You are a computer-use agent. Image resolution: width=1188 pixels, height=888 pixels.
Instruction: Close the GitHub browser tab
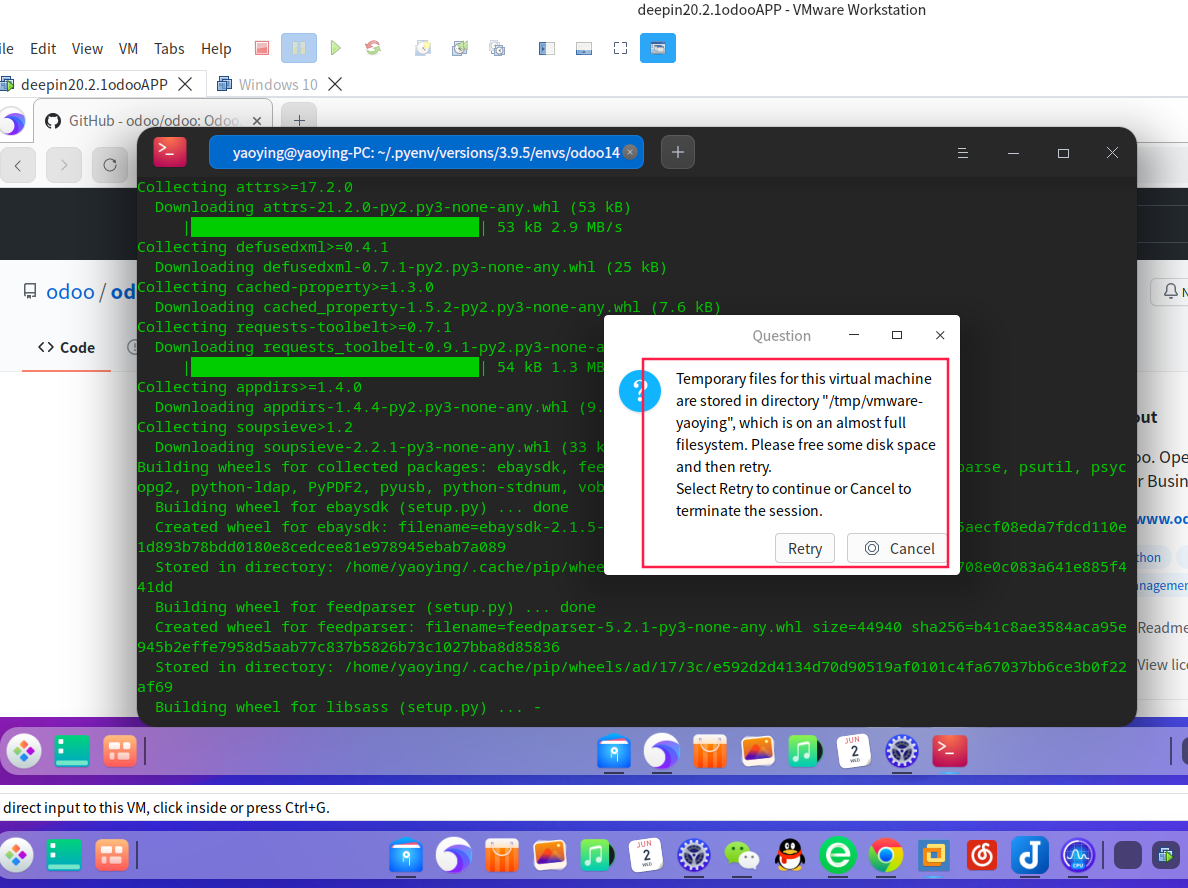pos(257,120)
